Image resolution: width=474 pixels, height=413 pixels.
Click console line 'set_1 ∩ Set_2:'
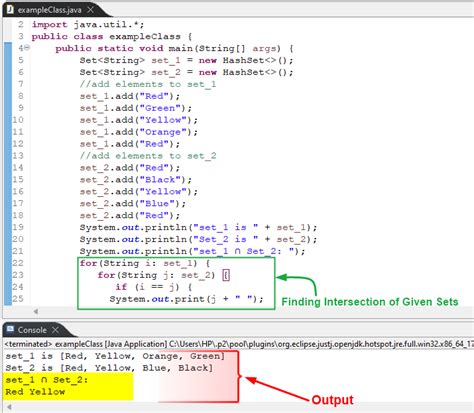pos(47,380)
